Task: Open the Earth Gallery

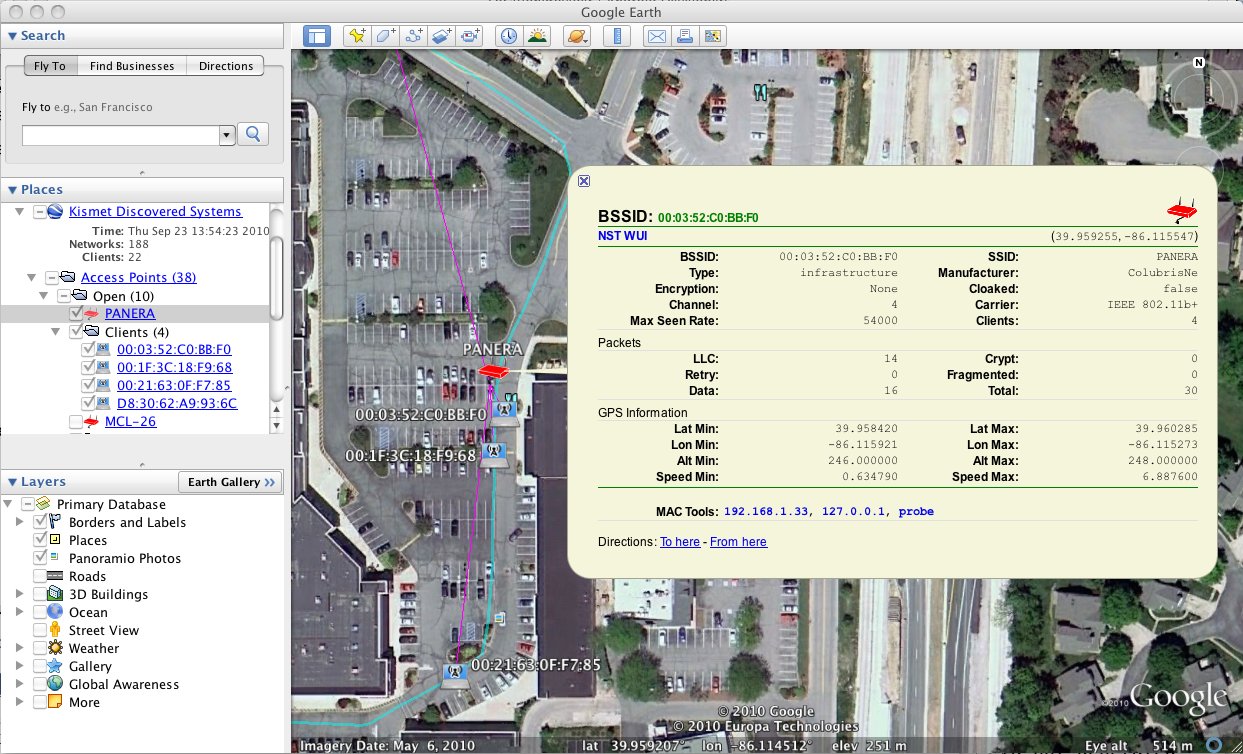Action: point(231,482)
